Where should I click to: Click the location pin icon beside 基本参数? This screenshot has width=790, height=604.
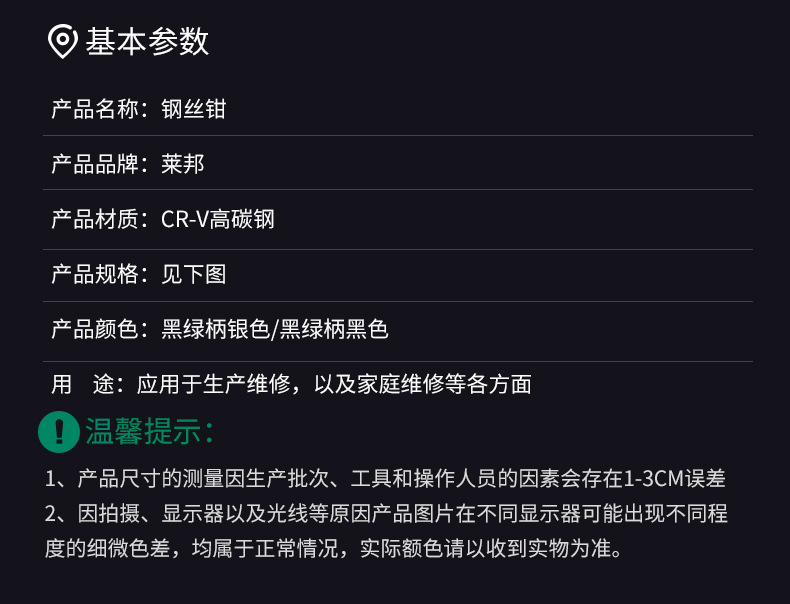tap(62, 42)
